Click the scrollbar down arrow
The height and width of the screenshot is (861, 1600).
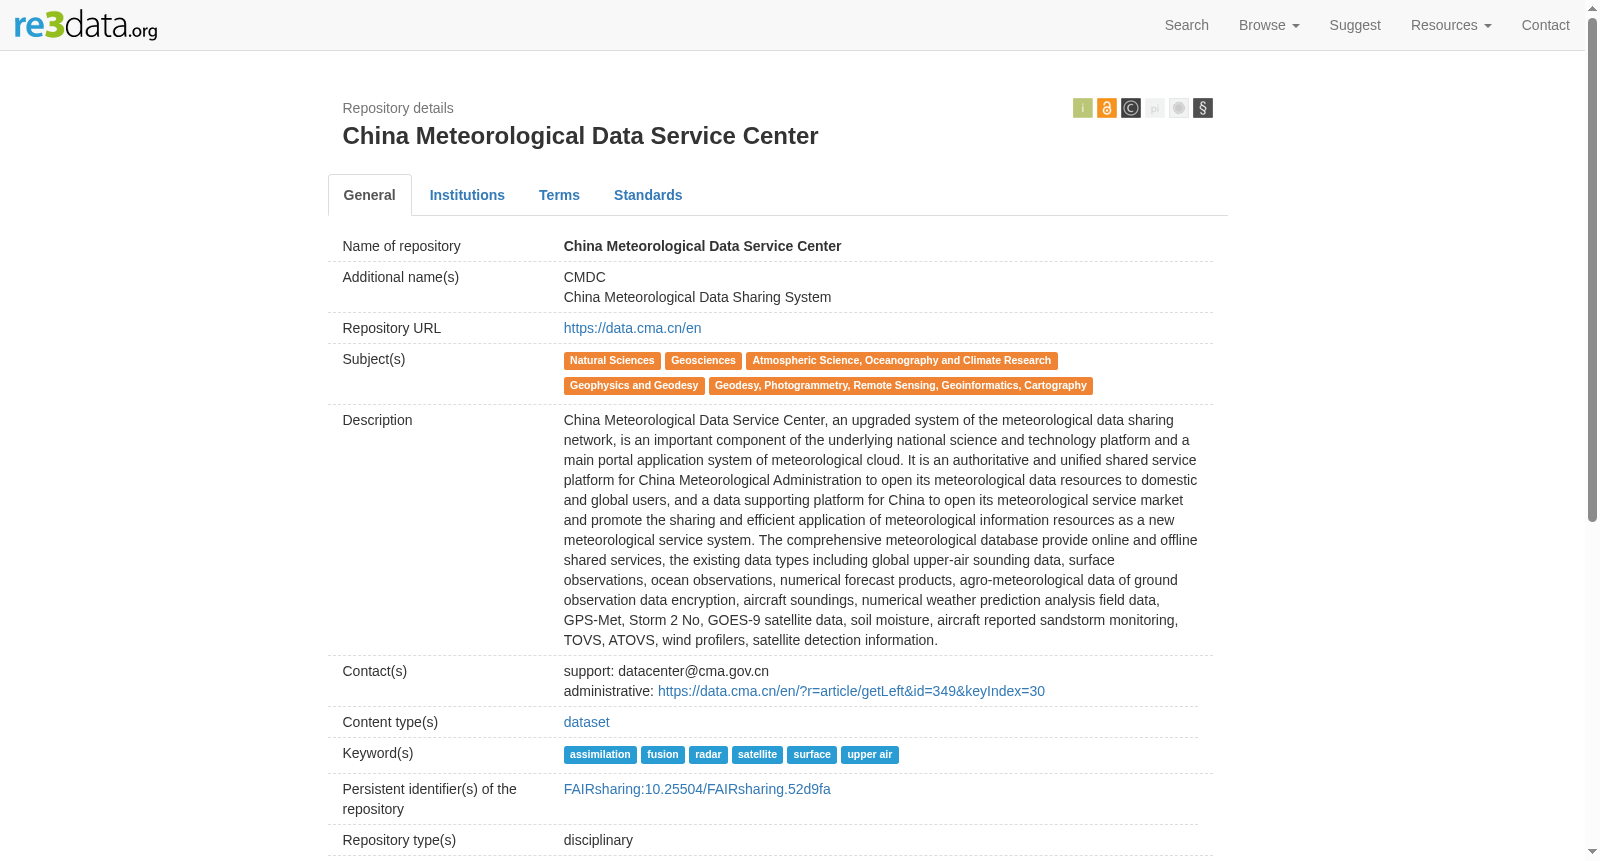coord(1592,852)
